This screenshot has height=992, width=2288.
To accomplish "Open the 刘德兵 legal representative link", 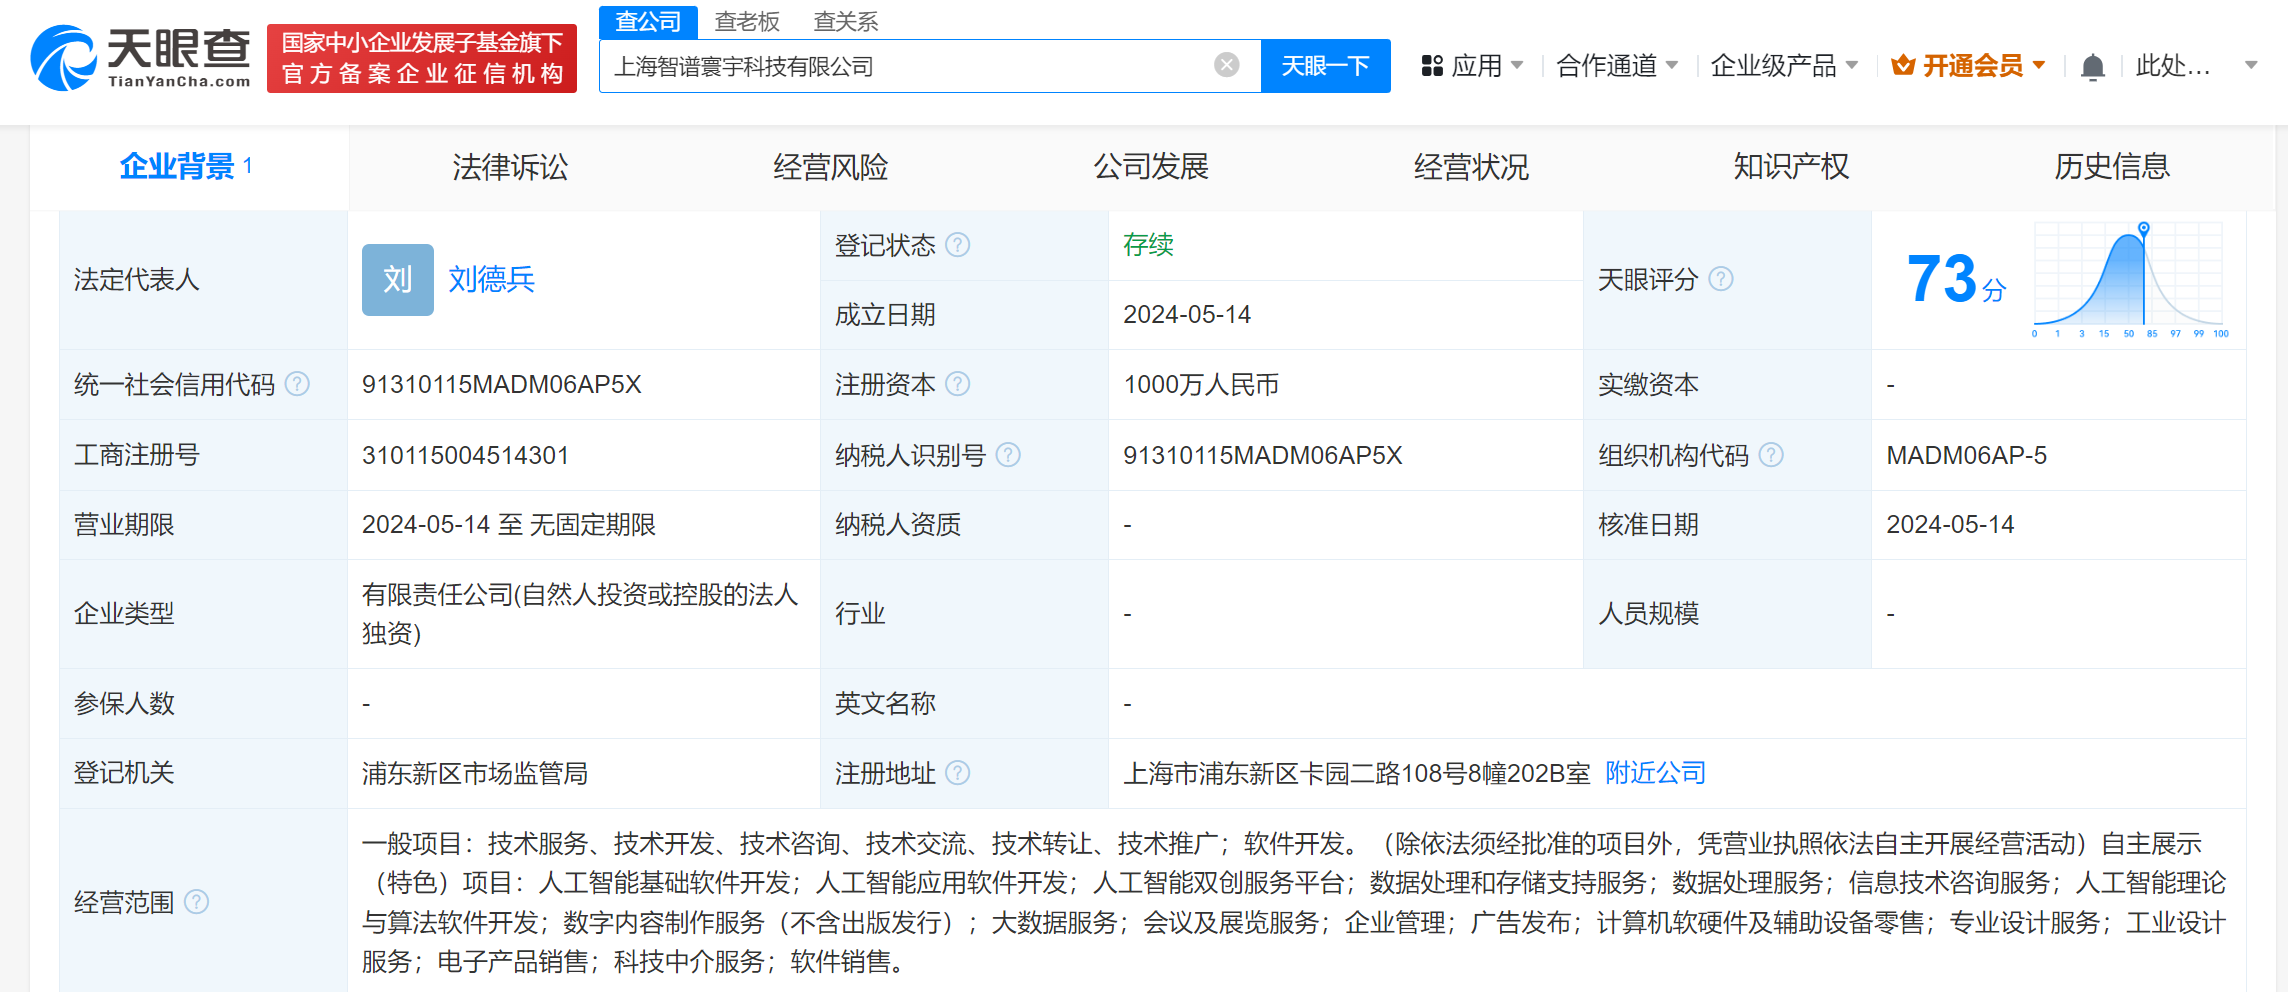I will coord(492,280).
